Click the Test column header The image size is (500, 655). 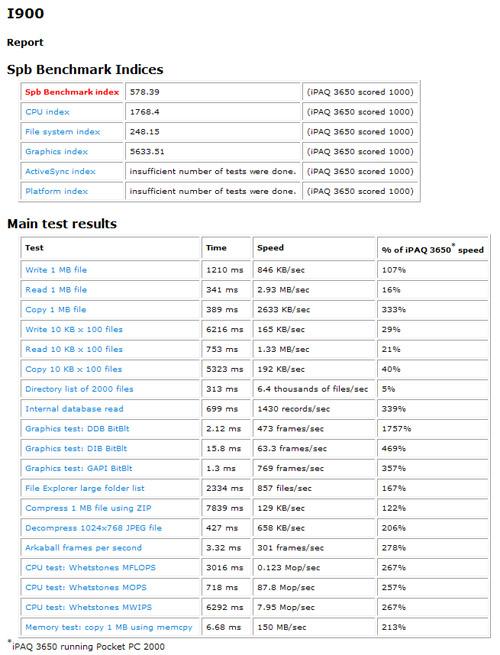(34, 248)
